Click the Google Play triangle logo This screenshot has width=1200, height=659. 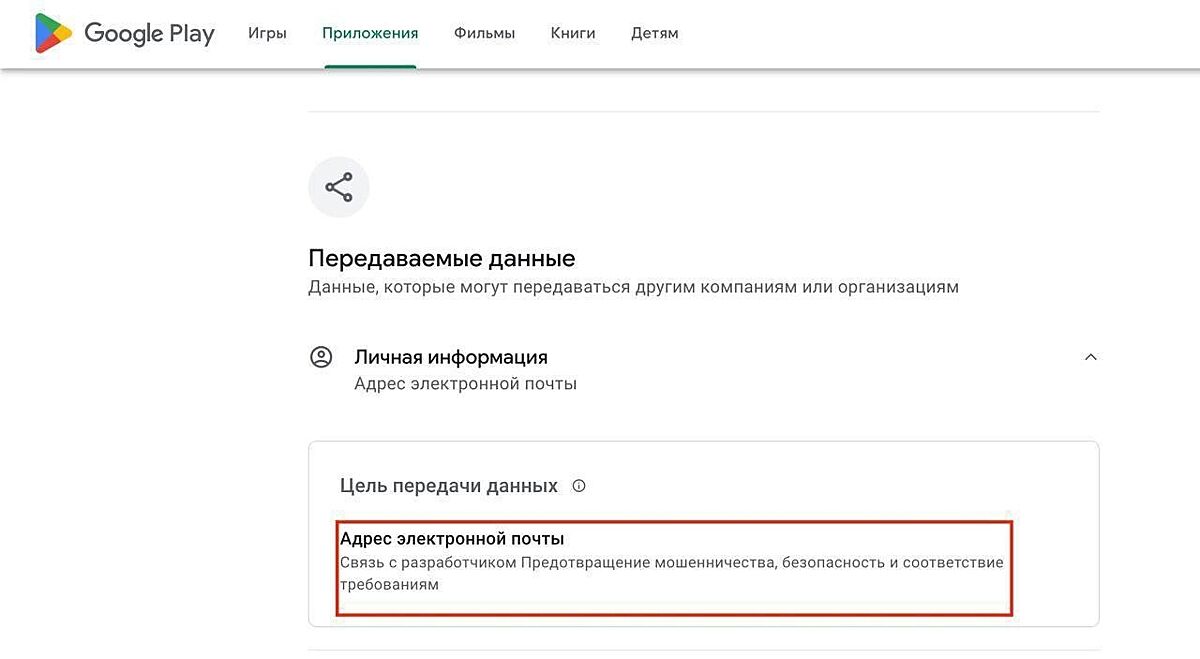click(x=53, y=33)
